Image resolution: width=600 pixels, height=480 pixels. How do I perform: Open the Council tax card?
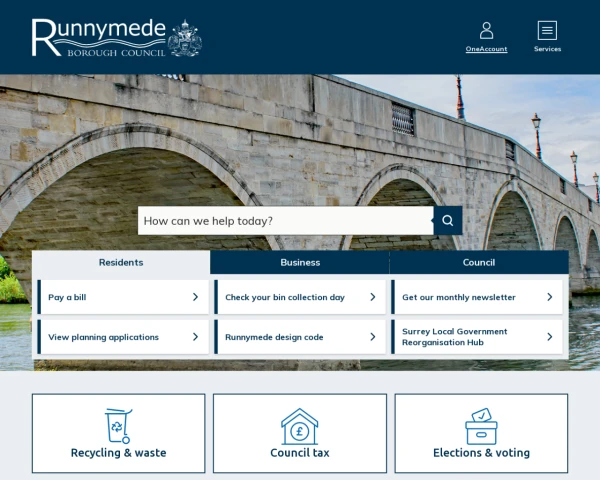[300, 433]
